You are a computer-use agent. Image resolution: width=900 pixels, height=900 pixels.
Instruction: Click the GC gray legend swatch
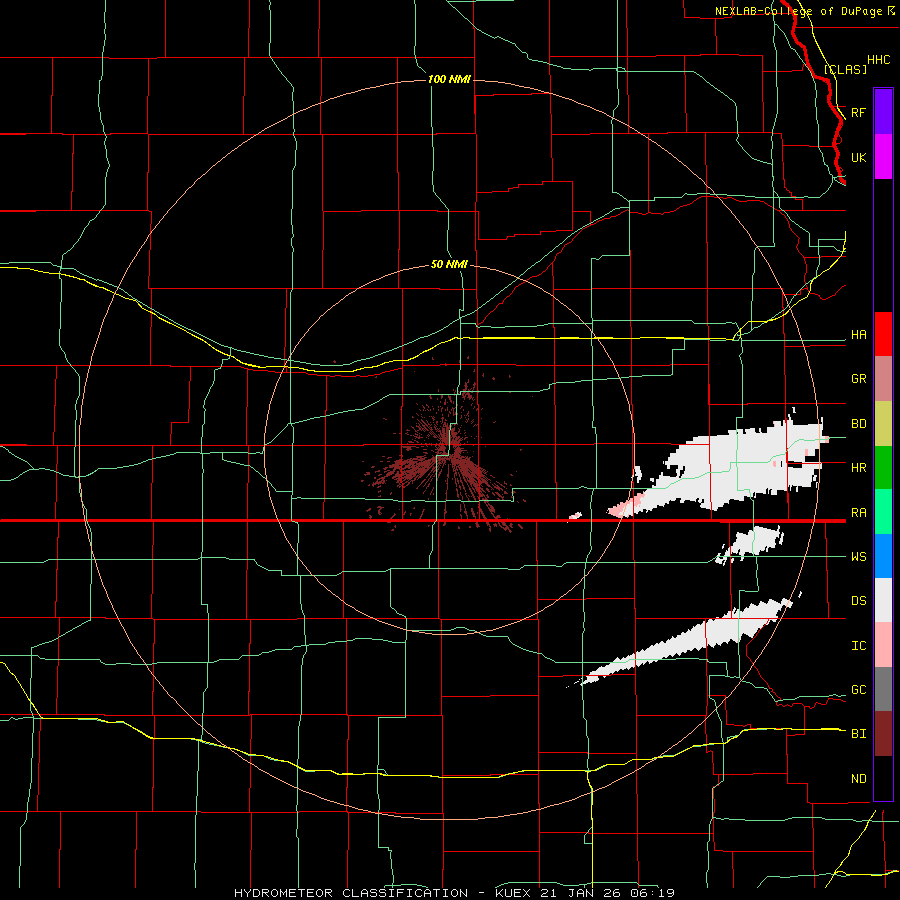pos(883,689)
